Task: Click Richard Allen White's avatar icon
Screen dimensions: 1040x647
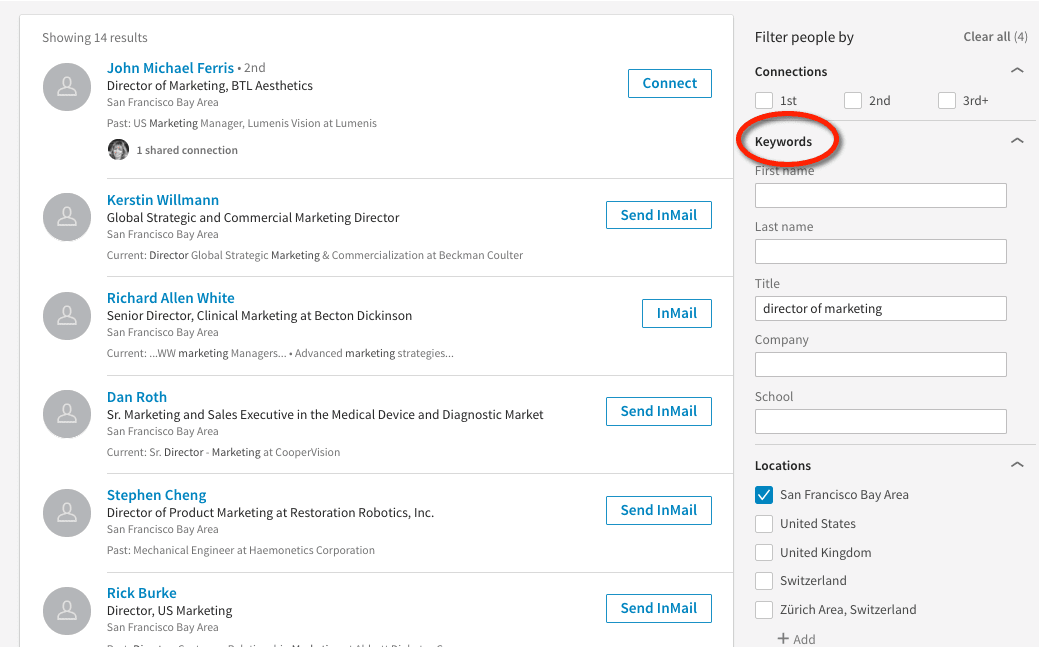Action: click(67, 316)
